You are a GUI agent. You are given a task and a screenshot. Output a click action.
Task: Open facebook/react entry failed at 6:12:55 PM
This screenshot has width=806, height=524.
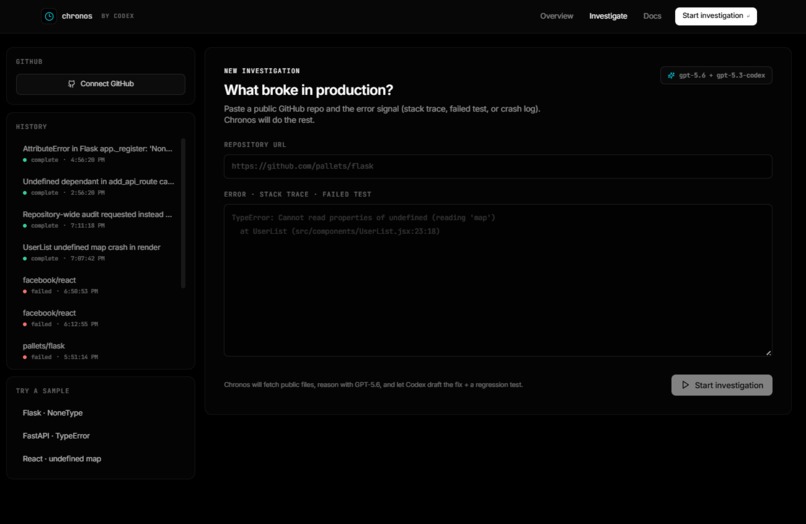[98, 318]
